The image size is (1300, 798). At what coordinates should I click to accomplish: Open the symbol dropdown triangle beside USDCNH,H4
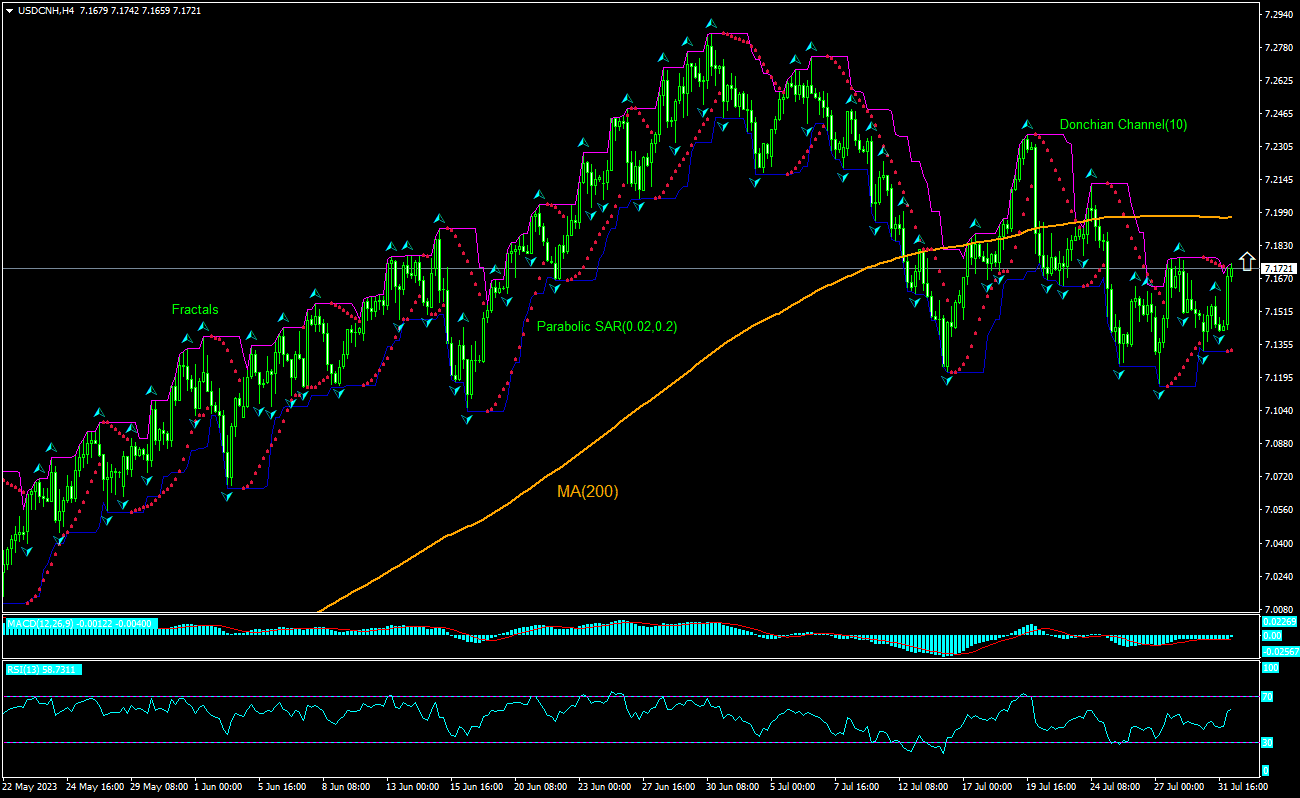(x=10, y=10)
